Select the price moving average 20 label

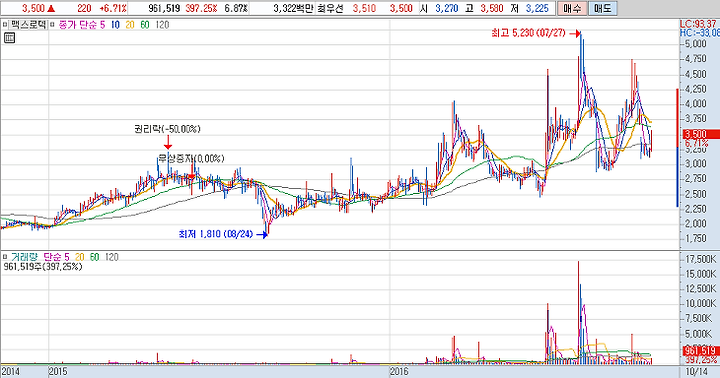pos(130,25)
